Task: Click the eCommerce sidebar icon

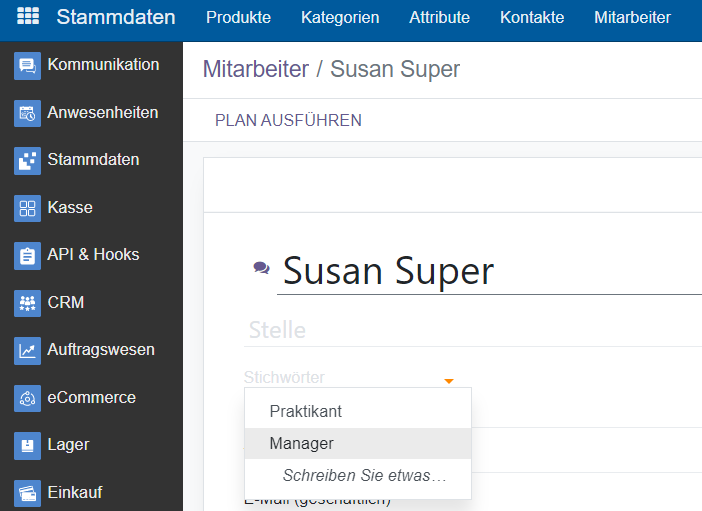Action: tap(27, 398)
